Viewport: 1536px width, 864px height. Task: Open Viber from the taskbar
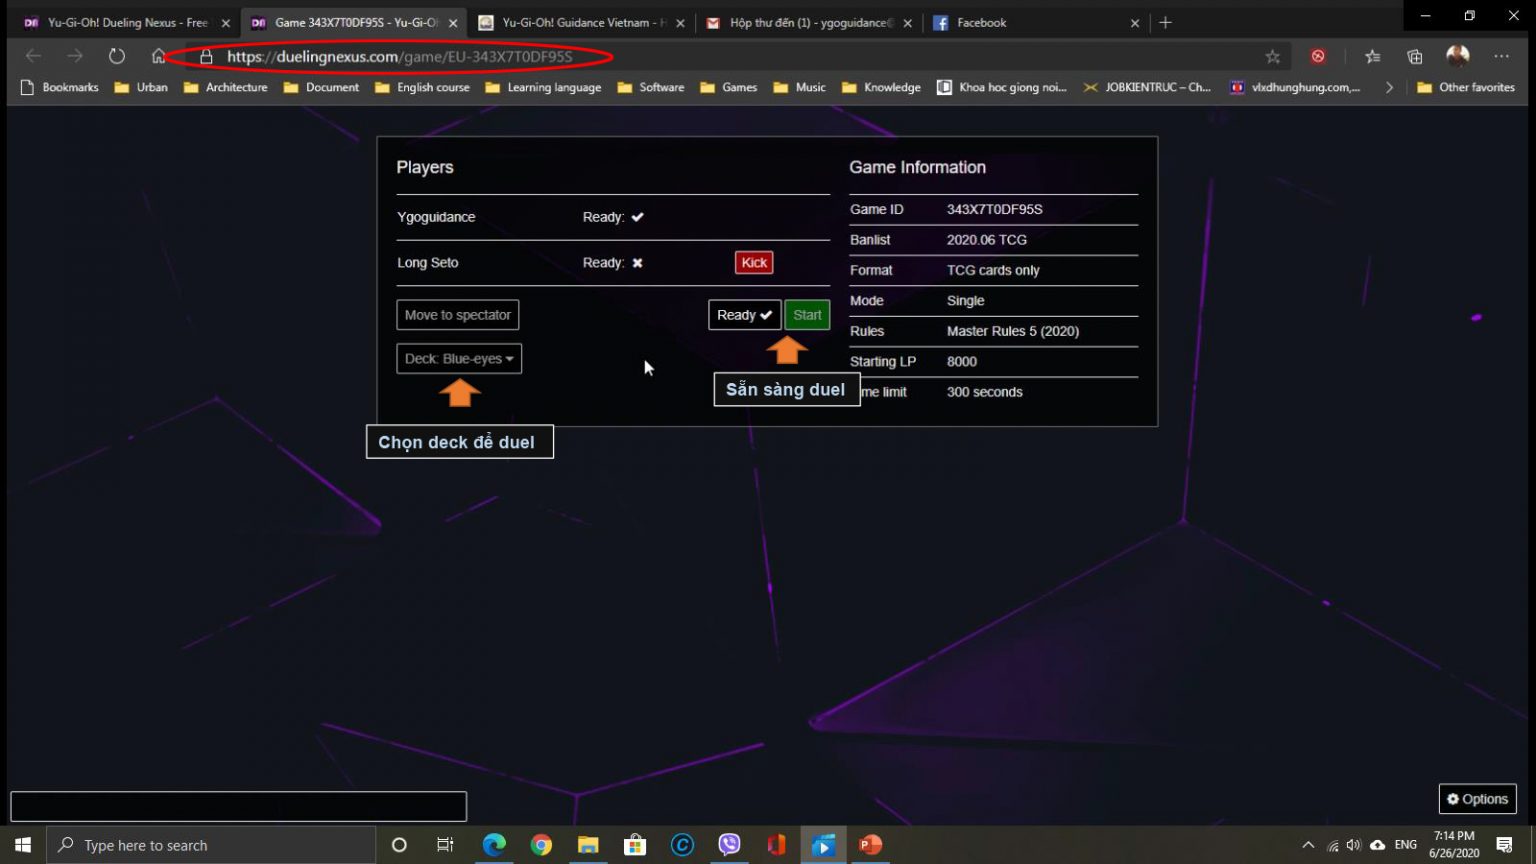[729, 845]
